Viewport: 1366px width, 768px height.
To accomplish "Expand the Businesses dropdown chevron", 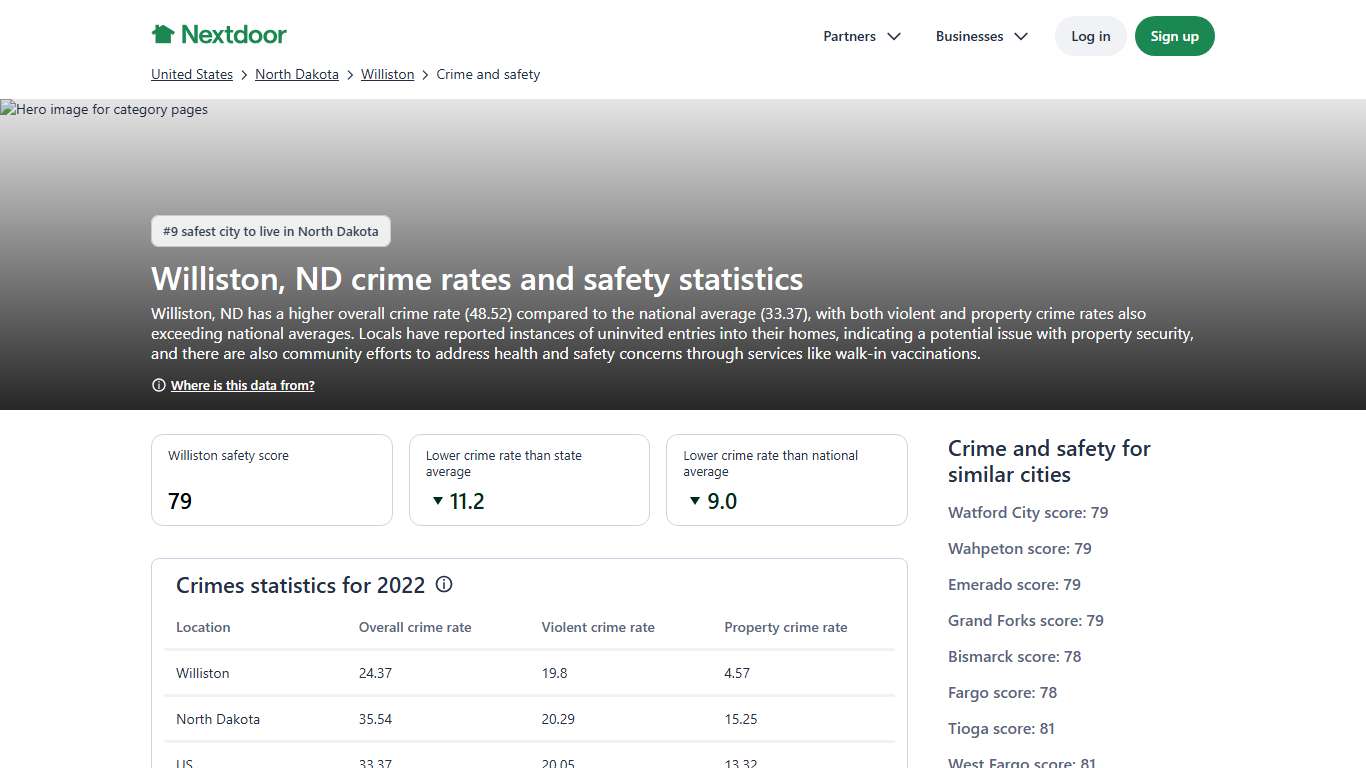I will [x=1020, y=36].
